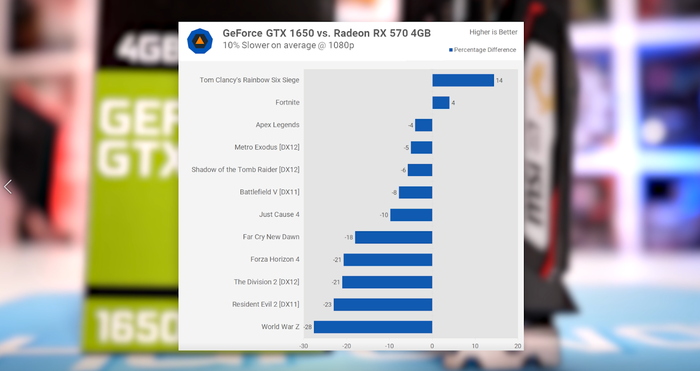Click the blue TechSpot logo icon
Image resolution: width=700 pixels, height=371 pixels.
pyautogui.click(x=200, y=41)
